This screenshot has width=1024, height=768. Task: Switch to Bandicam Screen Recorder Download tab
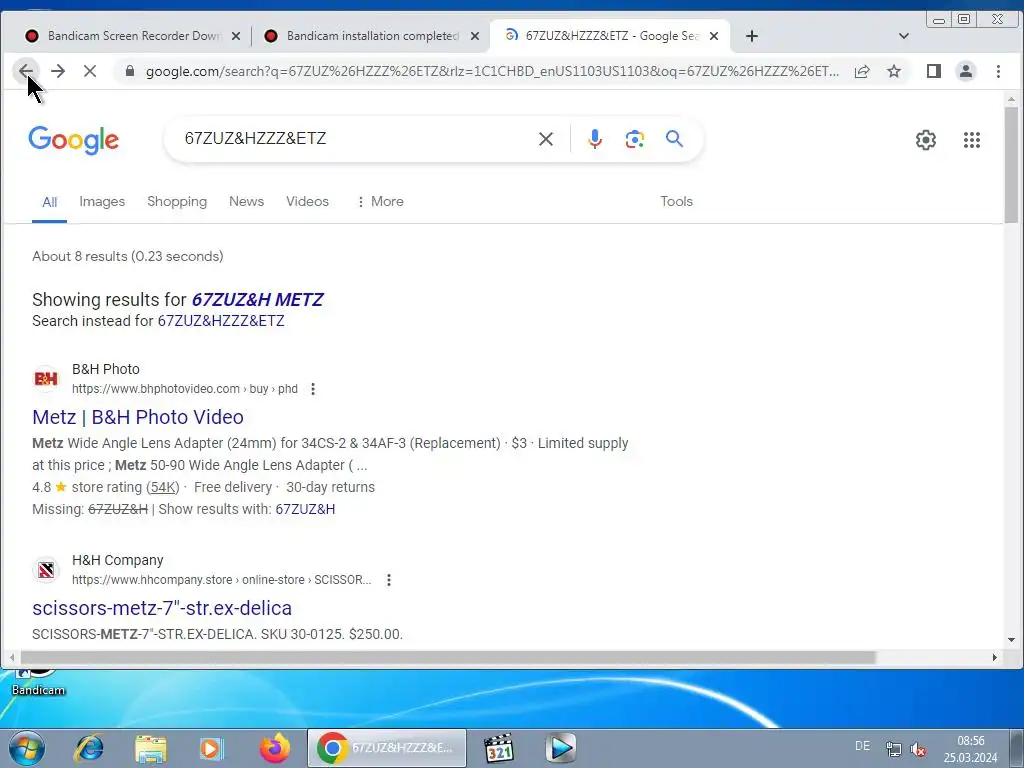124,36
